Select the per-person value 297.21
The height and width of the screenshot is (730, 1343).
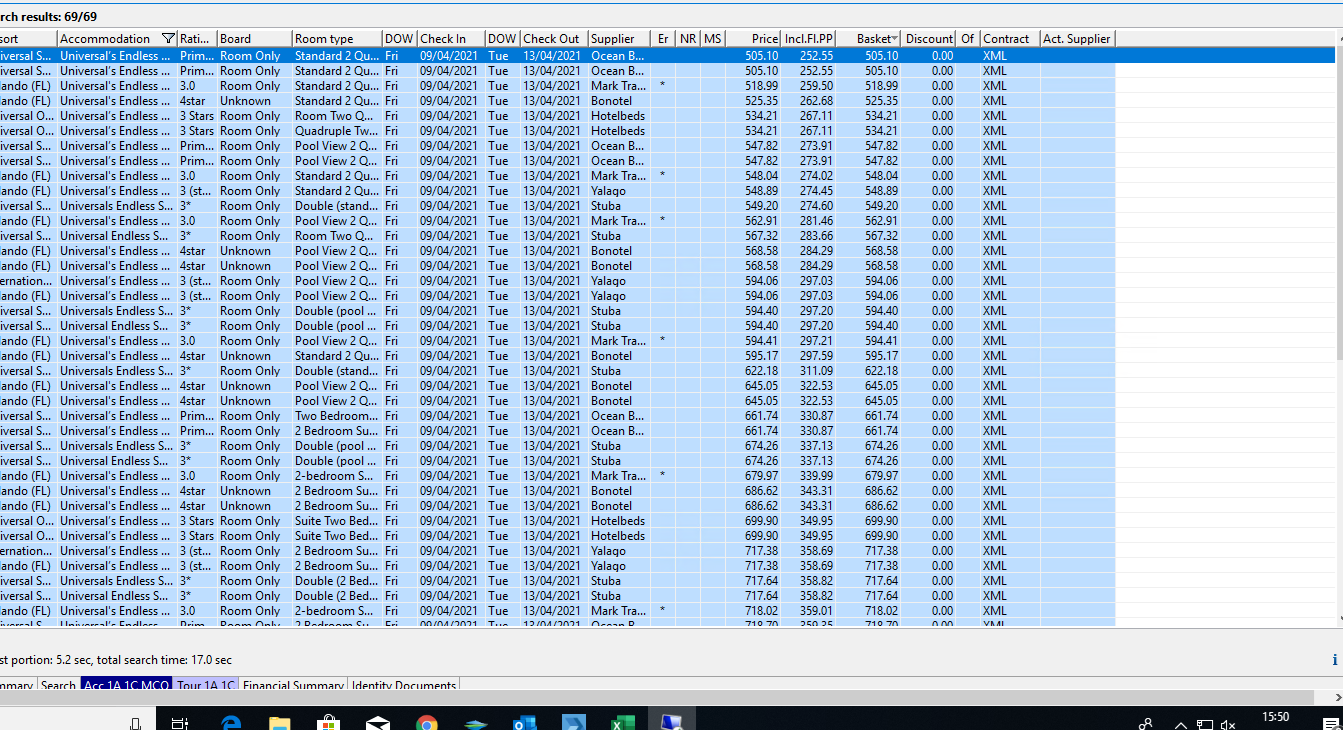click(x=816, y=341)
